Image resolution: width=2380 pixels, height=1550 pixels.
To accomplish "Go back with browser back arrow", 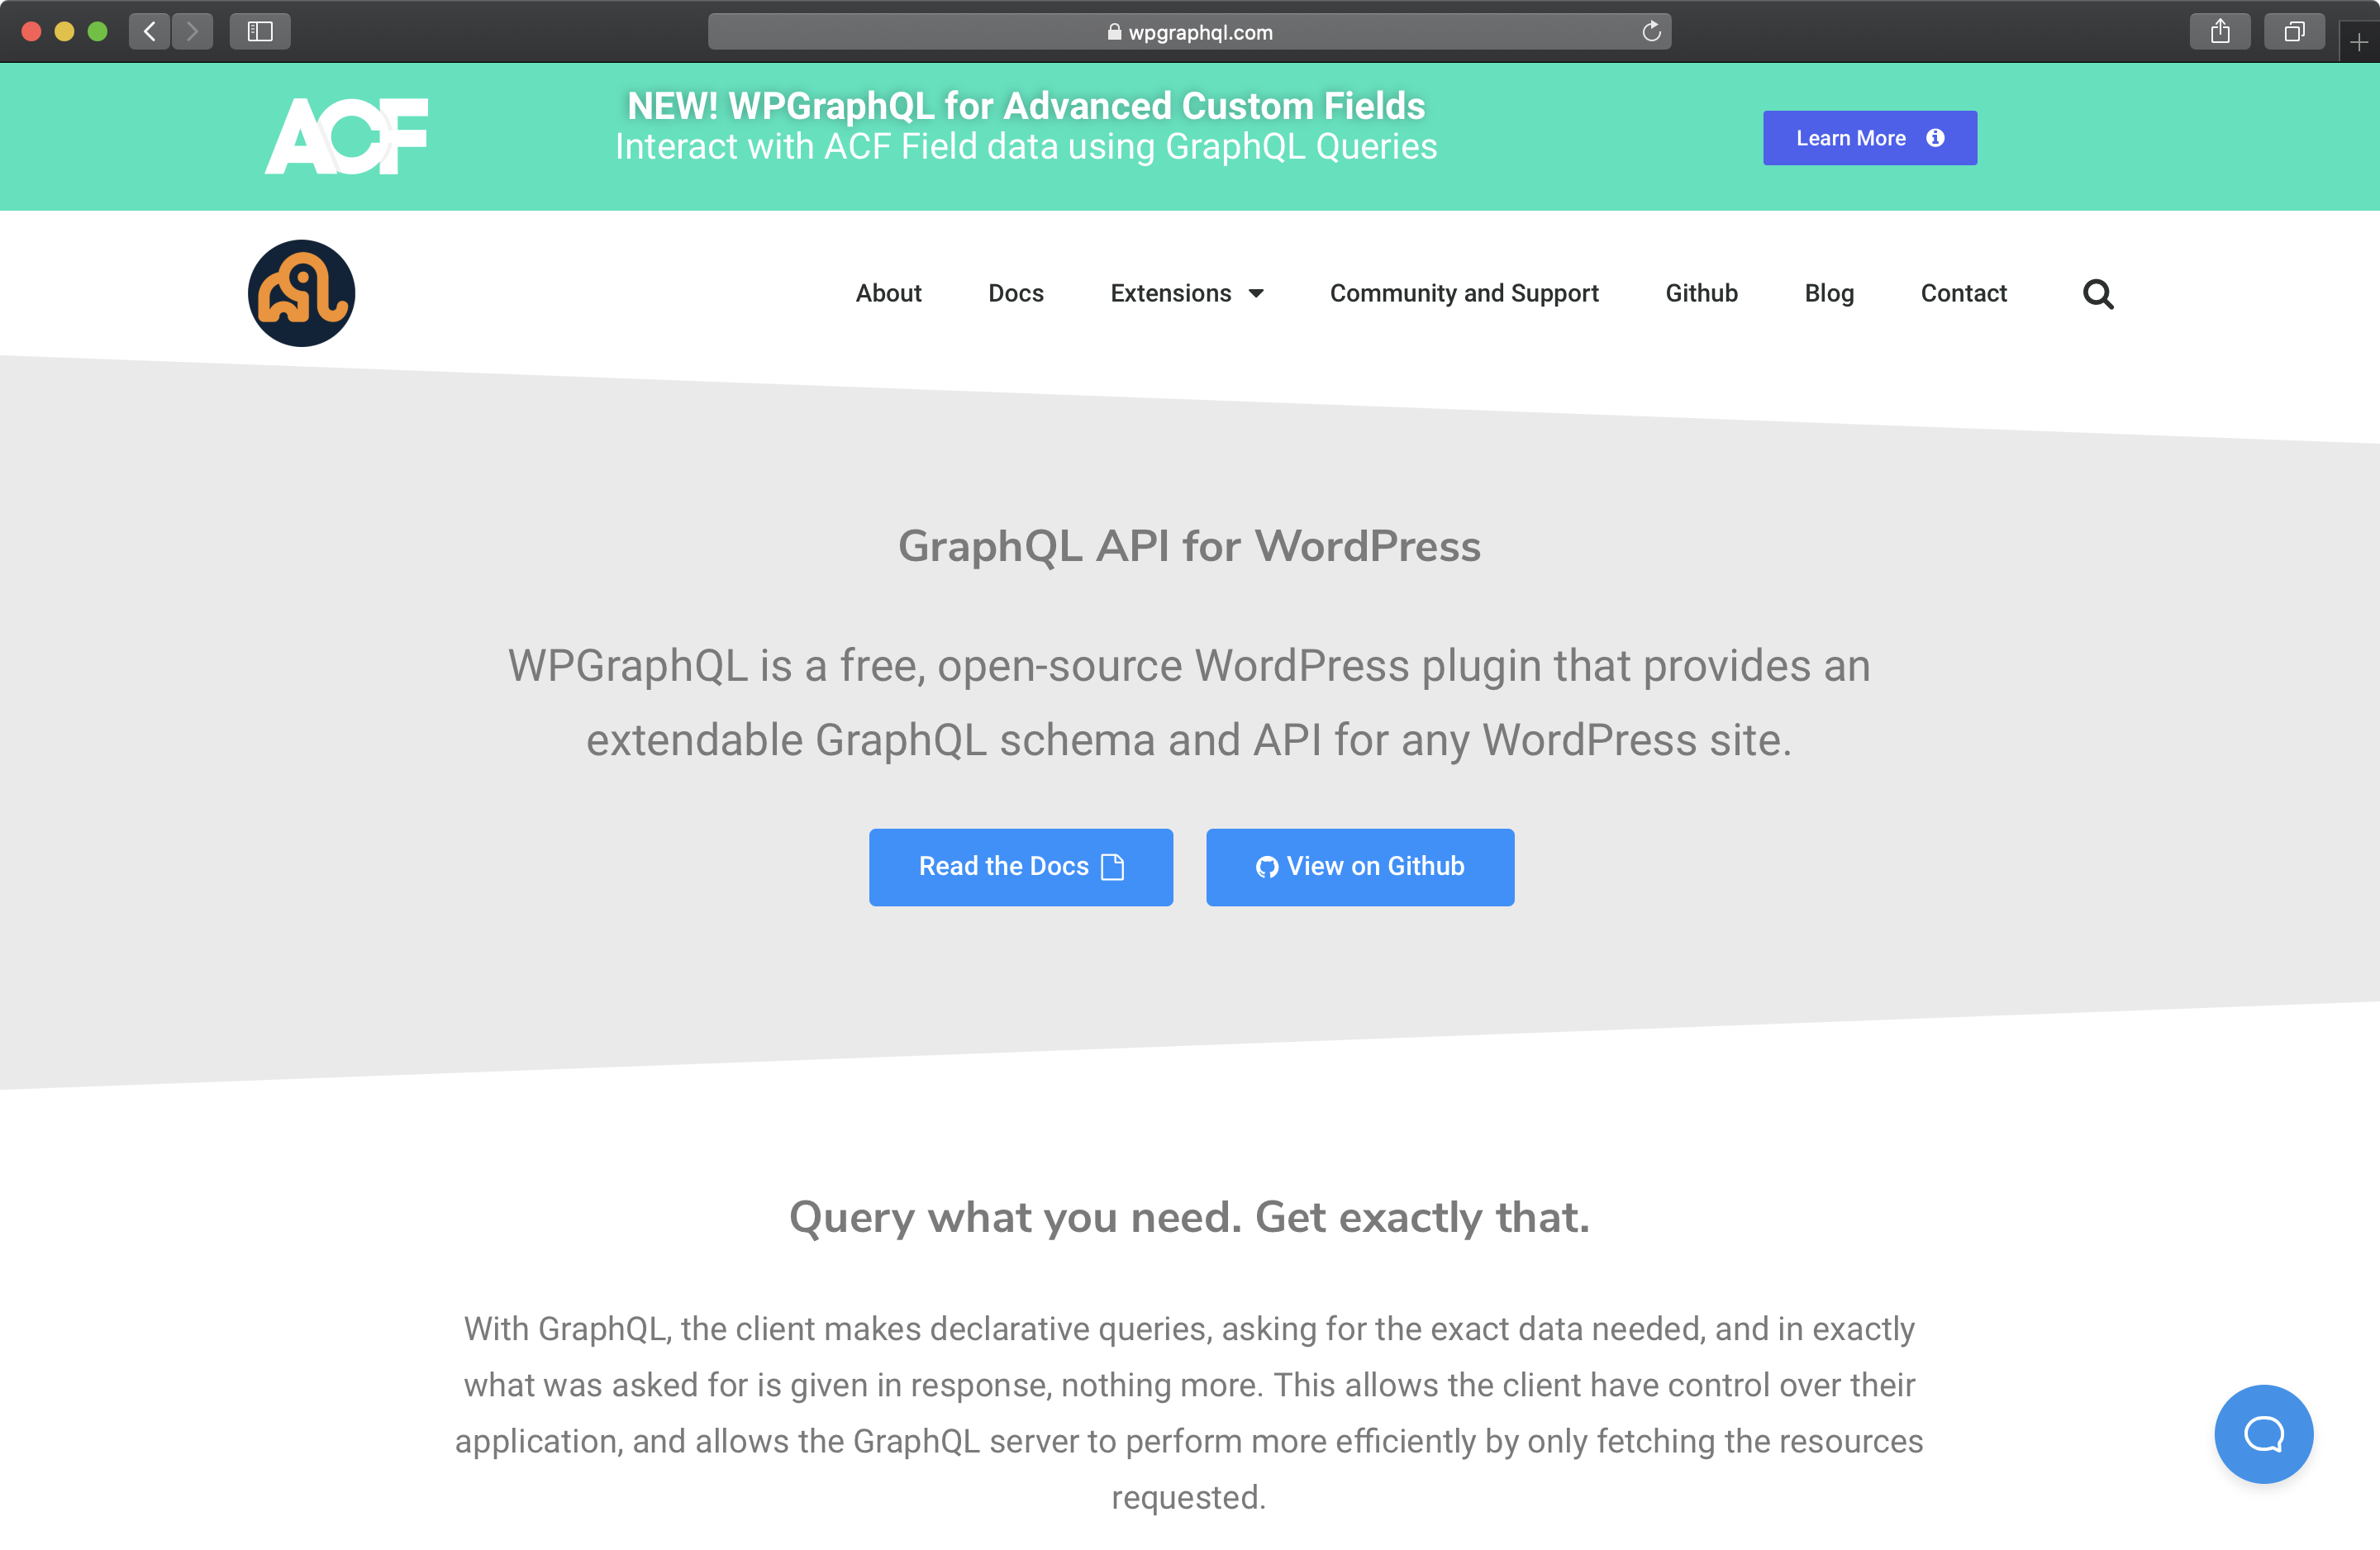I will pyautogui.click(x=150, y=32).
